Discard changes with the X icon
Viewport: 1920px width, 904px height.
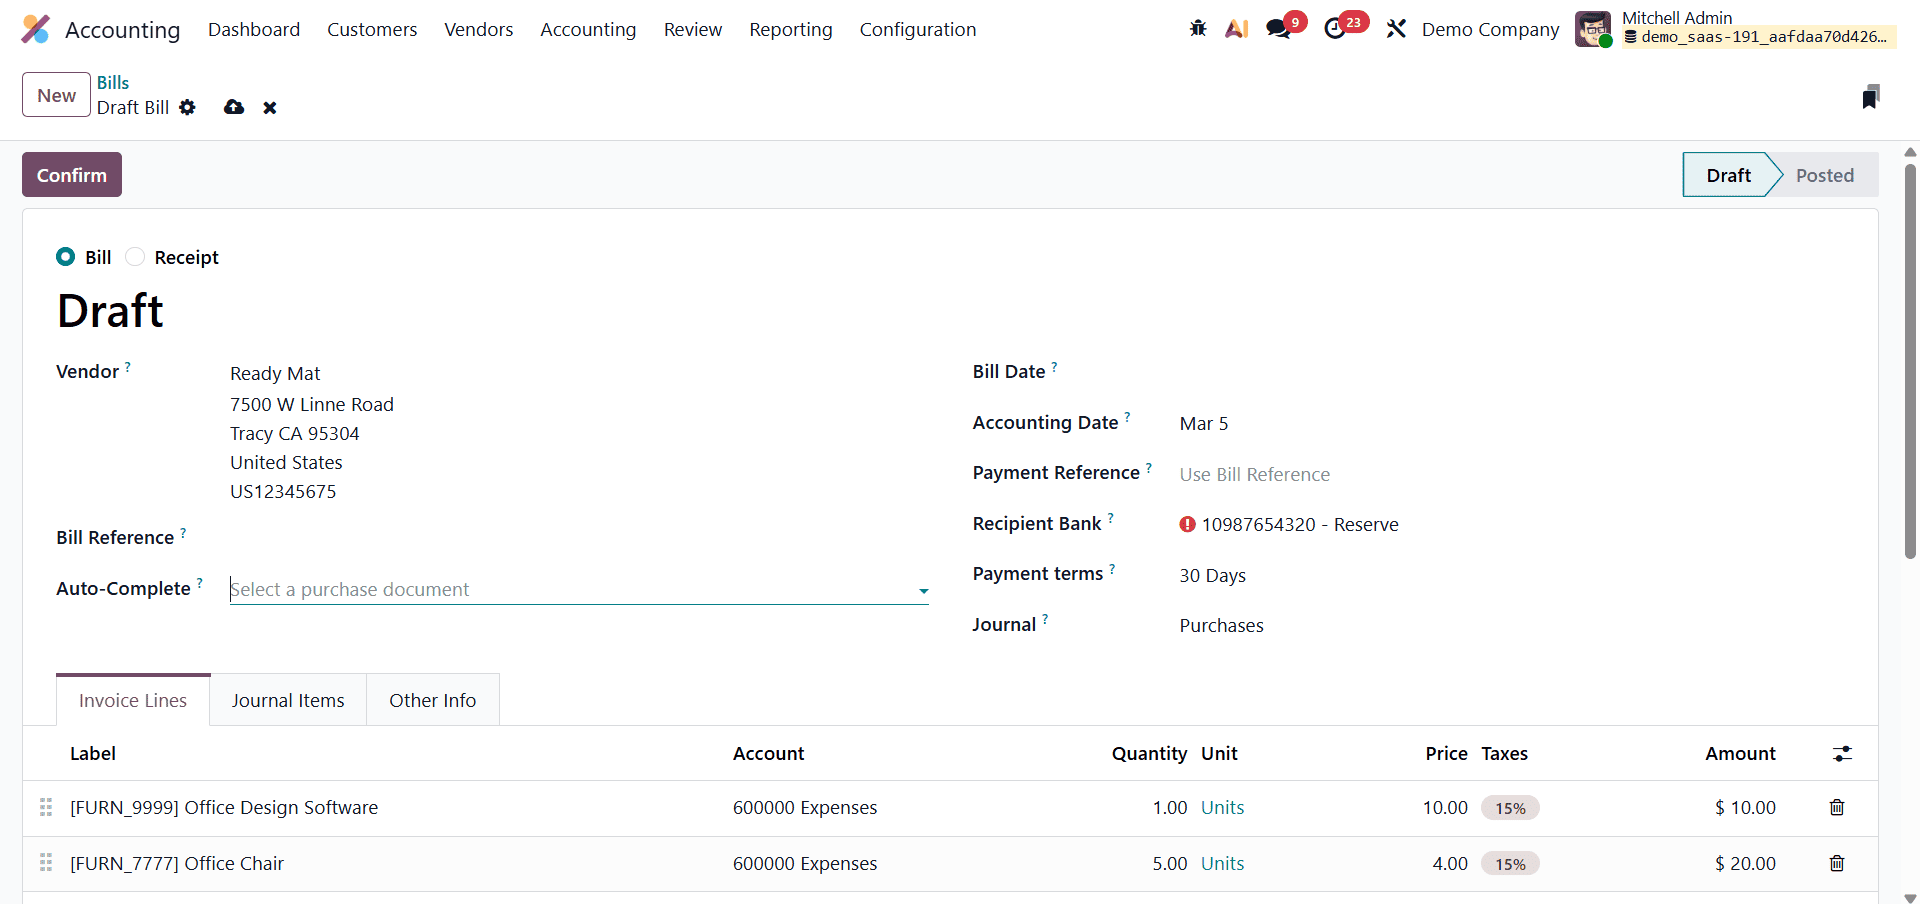point(269,107)
